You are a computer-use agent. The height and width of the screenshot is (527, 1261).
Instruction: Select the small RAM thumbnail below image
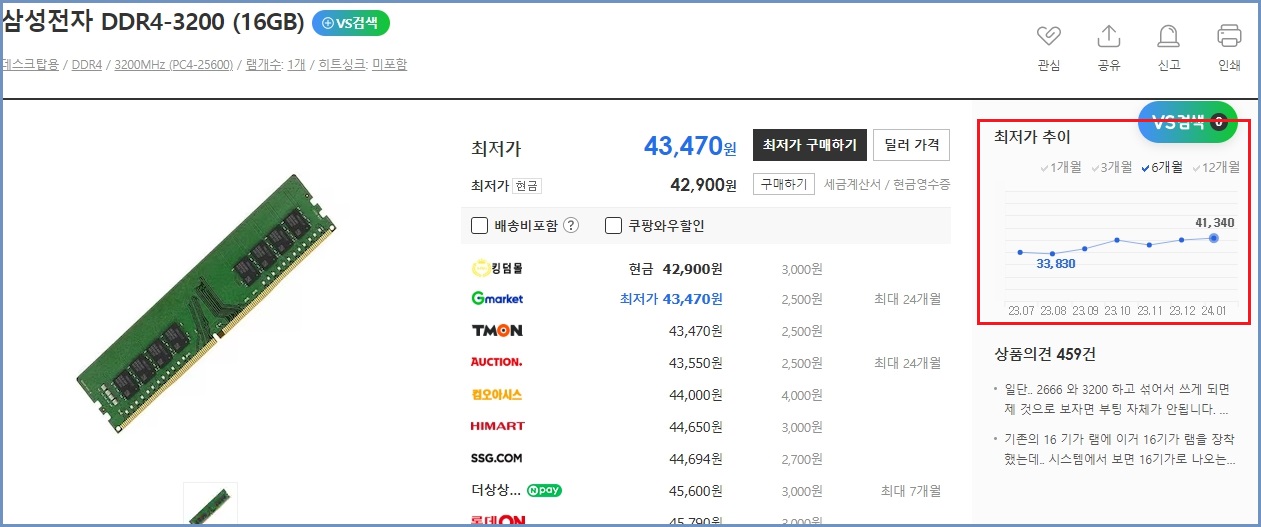[x=210, y=504]
